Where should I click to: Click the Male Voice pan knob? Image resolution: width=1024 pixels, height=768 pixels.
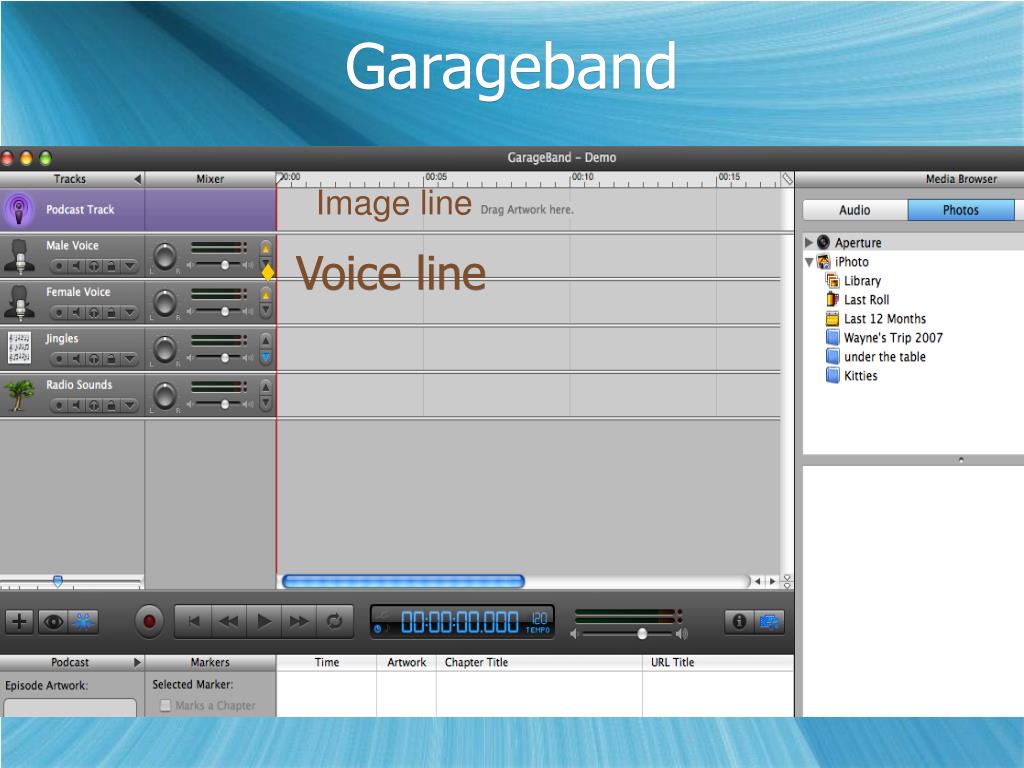(165, 256)
